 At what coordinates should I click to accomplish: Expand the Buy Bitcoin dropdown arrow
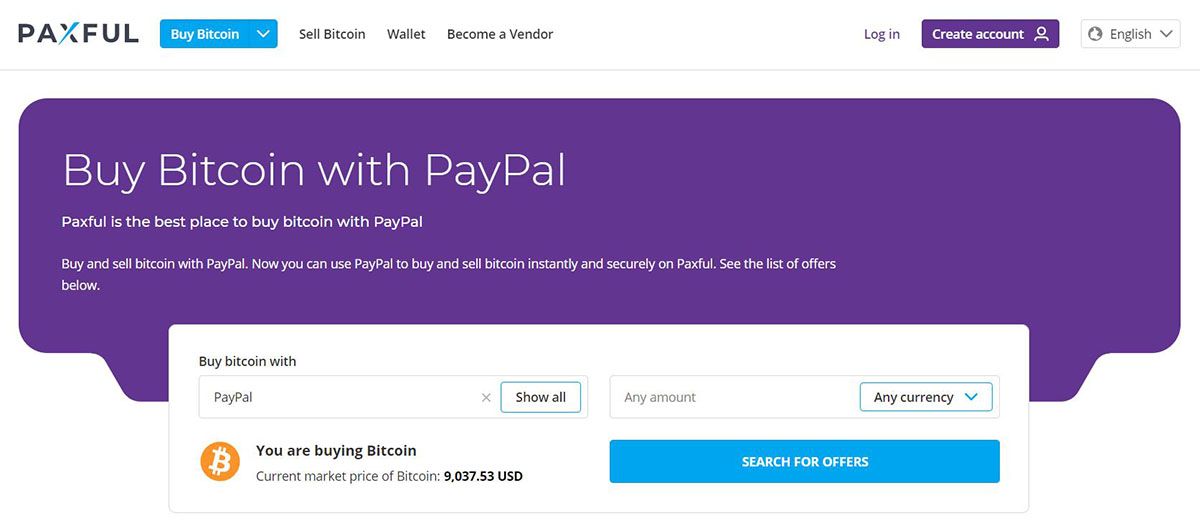click(x=264, y=34)
